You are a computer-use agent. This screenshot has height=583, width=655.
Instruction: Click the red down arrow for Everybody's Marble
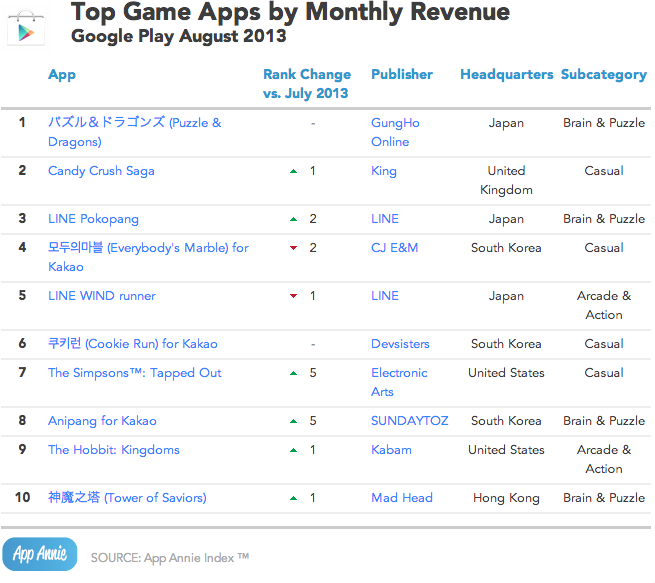(294, 248)
